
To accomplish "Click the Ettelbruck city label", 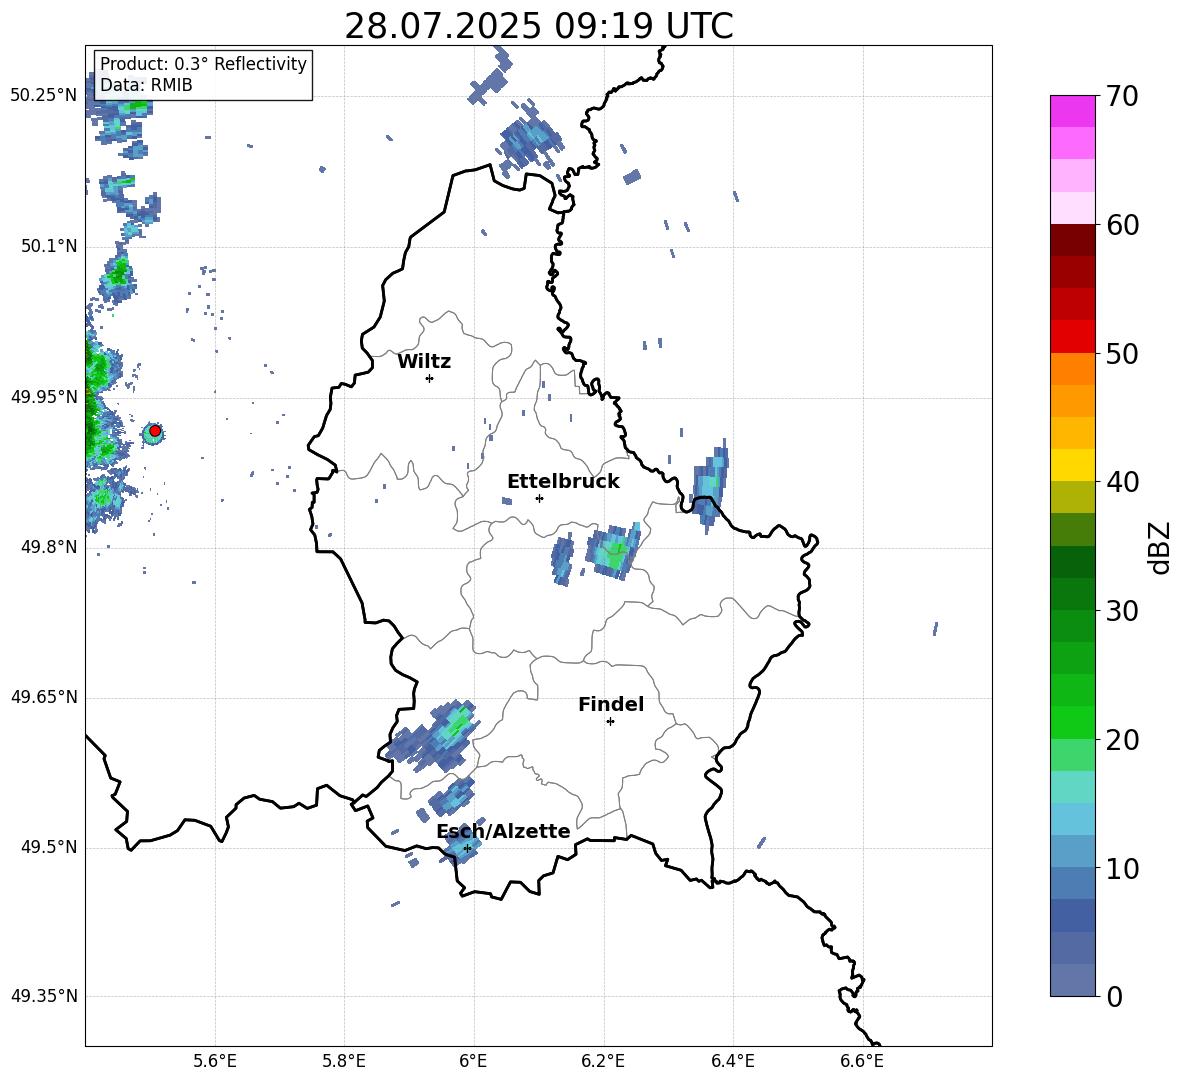I will click(563, 482).
